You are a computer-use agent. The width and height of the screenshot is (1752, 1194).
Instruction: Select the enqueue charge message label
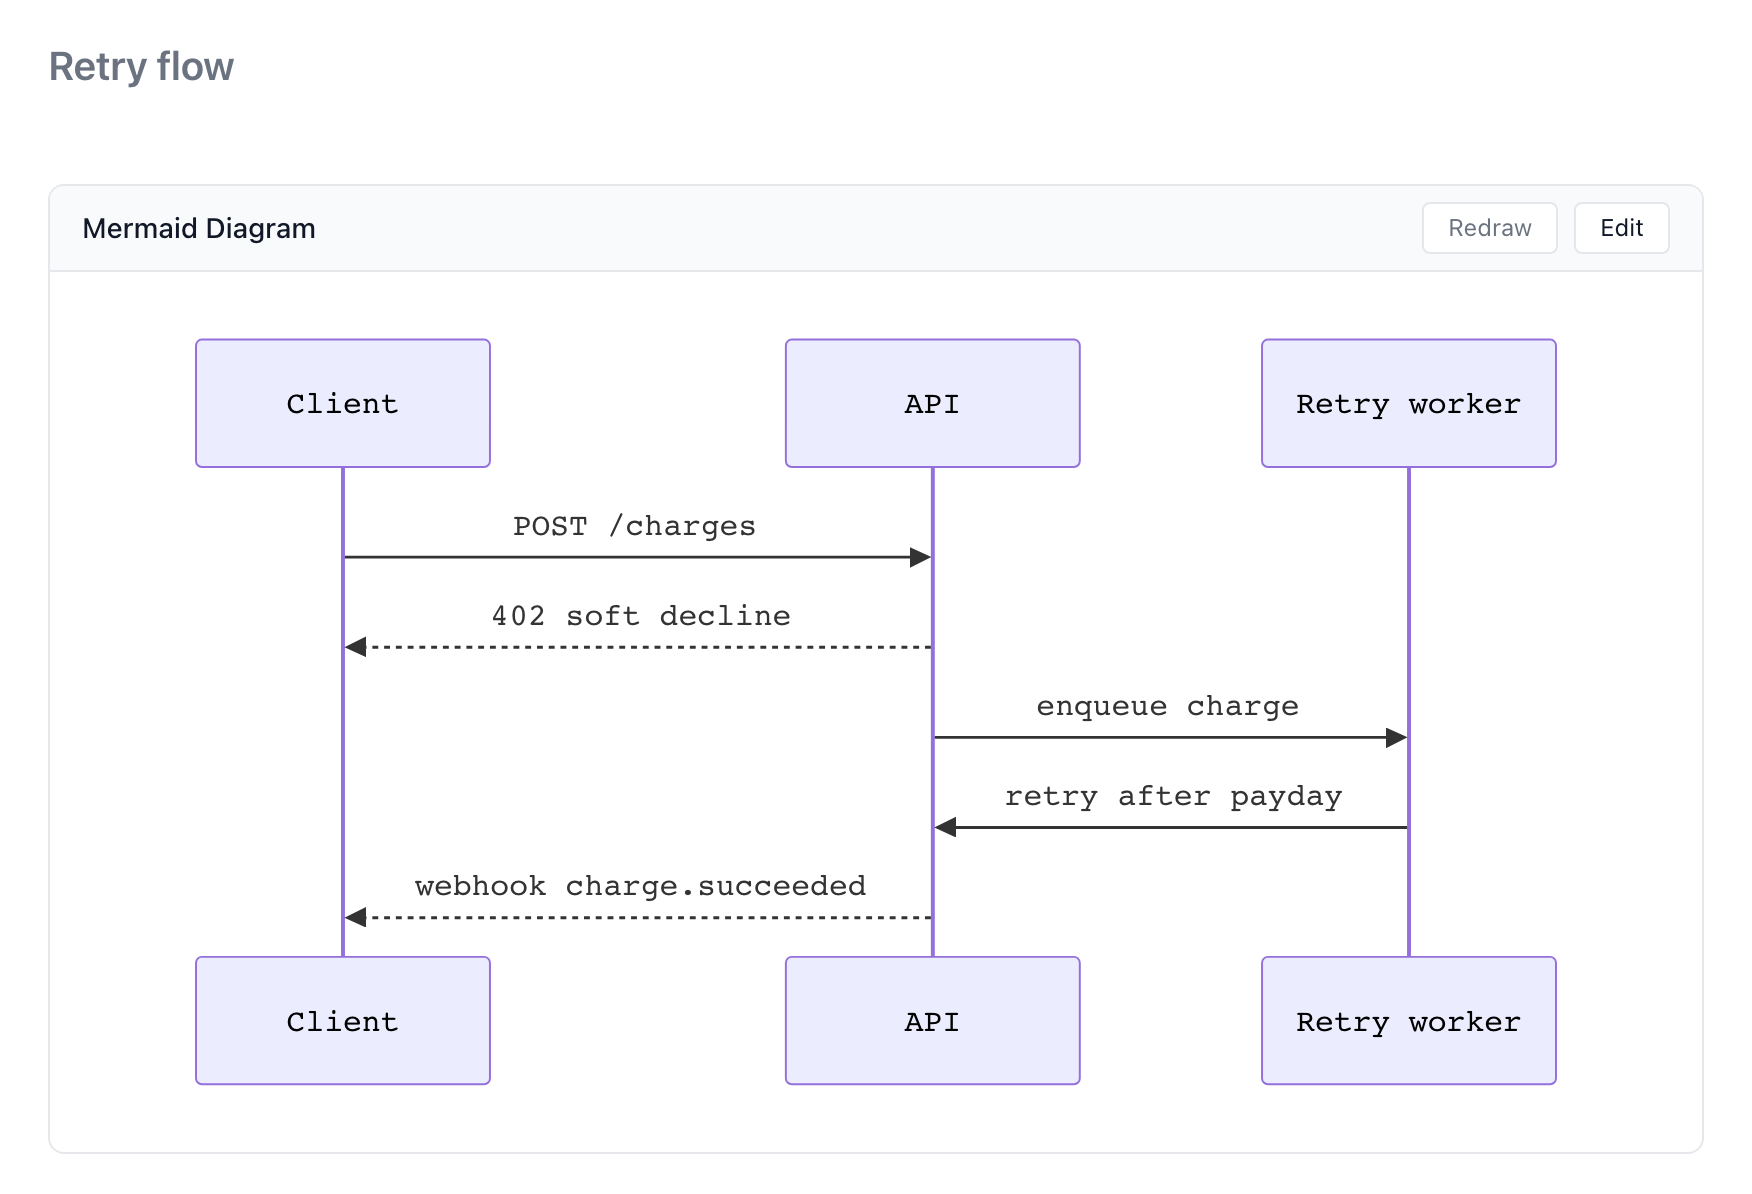coord(1167,706)
